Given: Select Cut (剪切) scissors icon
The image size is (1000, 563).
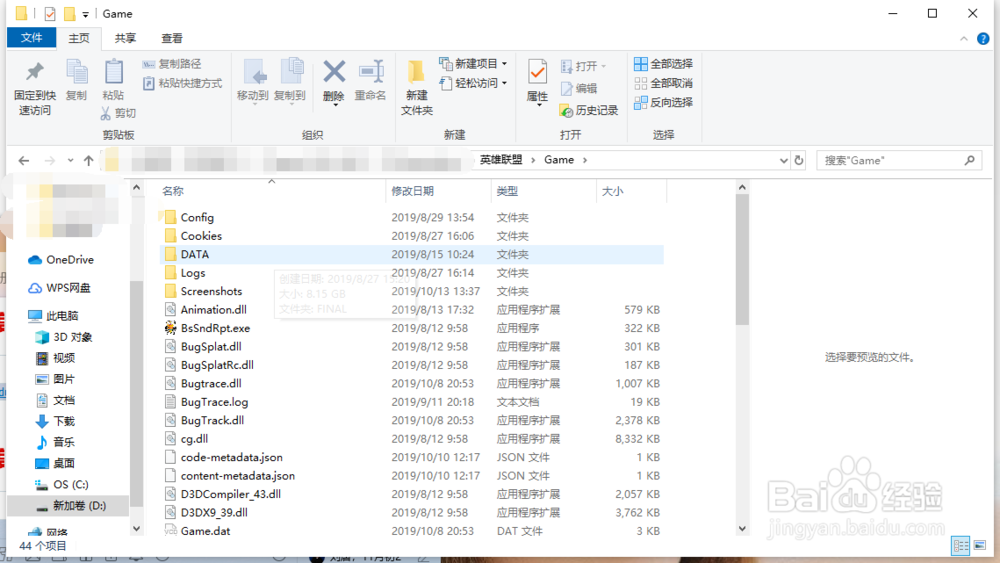Looking at the screenshot, I should click(106, 113).
